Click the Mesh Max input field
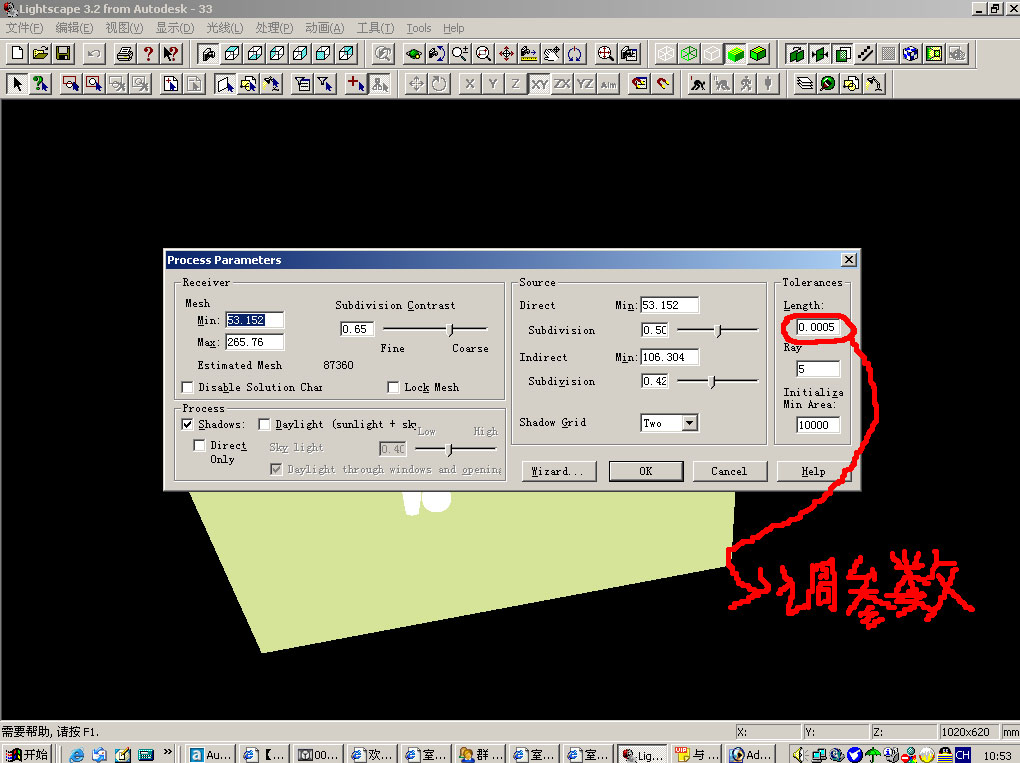 (254, 342)
